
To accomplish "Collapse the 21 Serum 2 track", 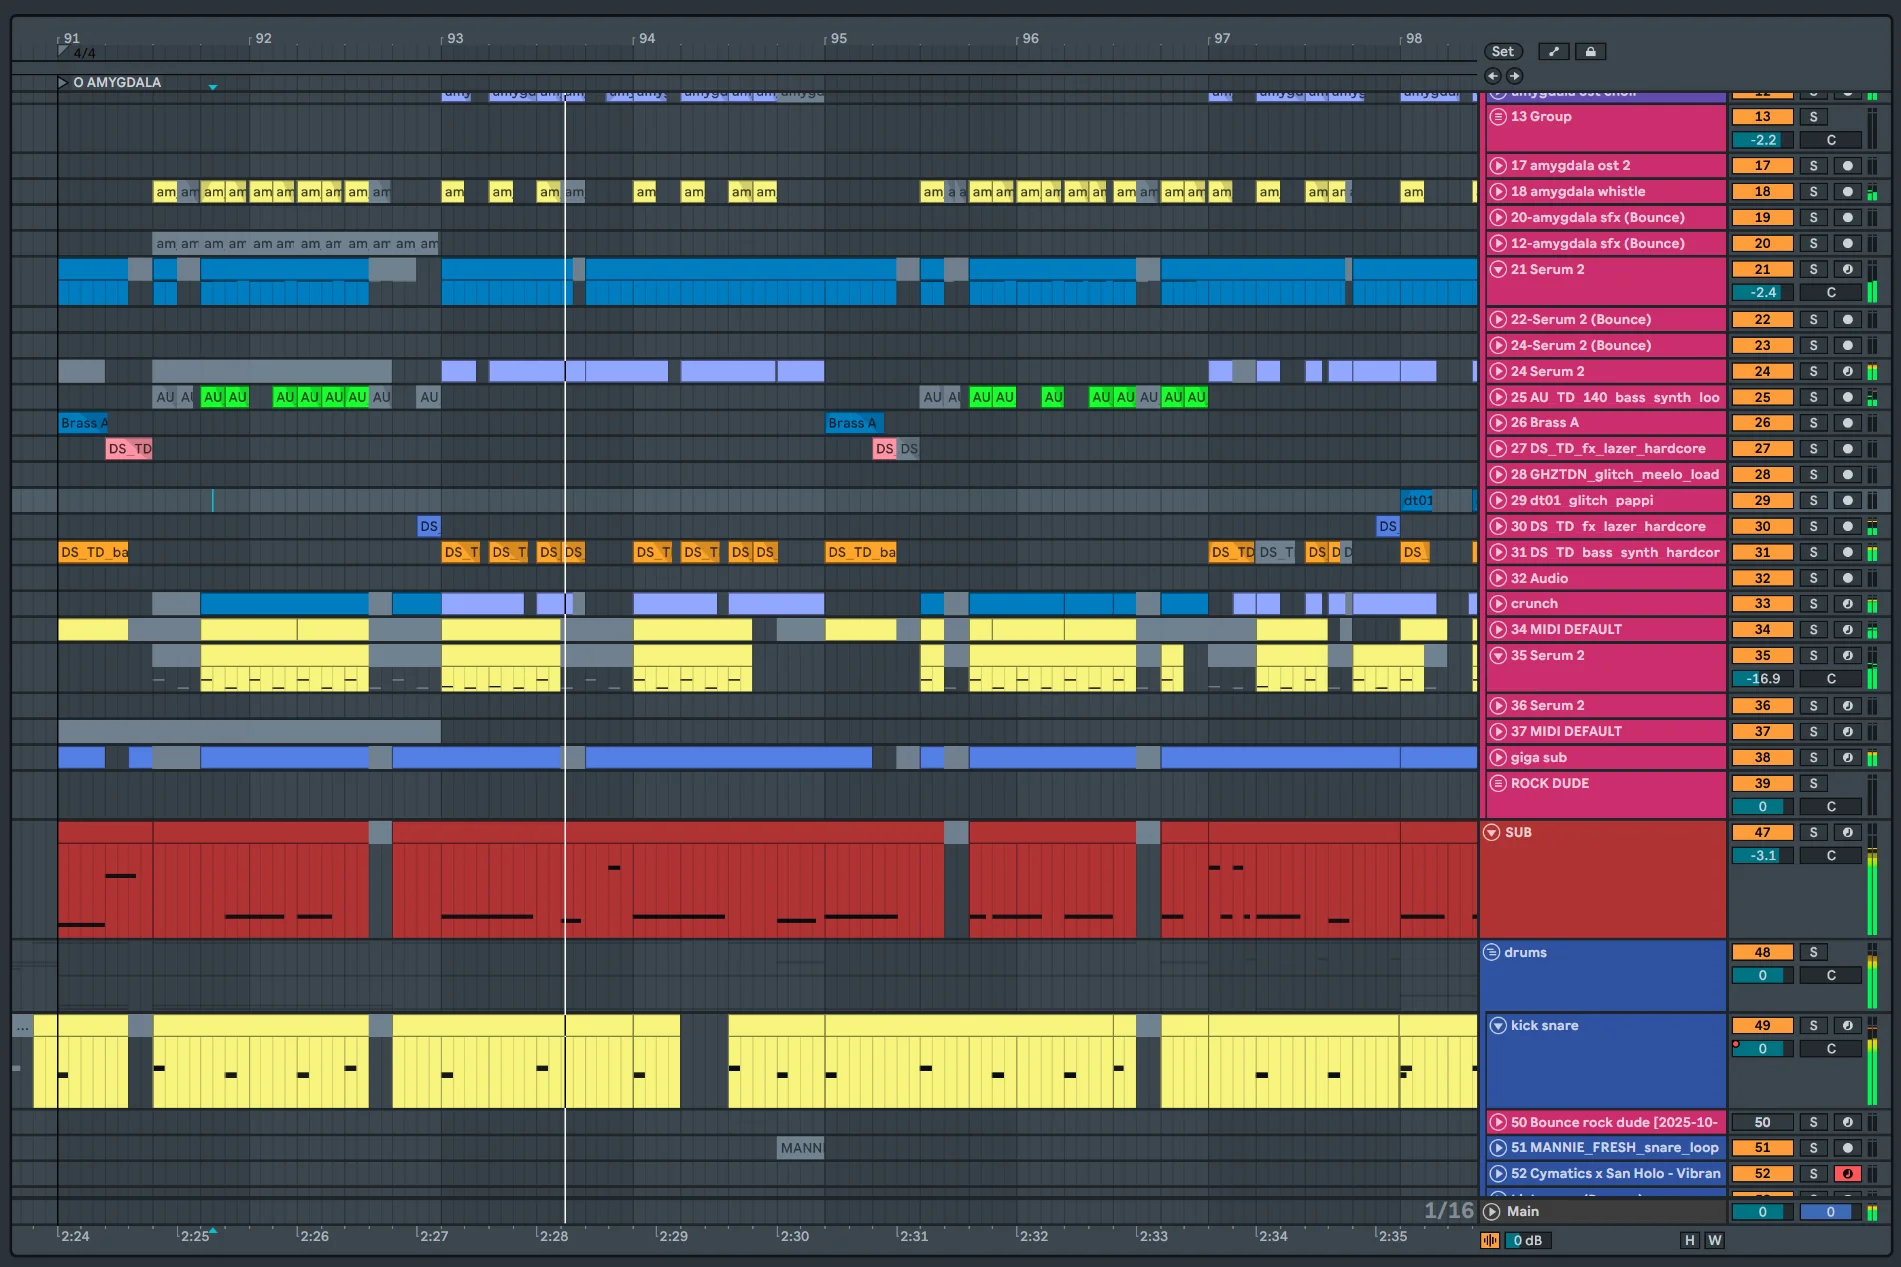I will click(1498, 270).
